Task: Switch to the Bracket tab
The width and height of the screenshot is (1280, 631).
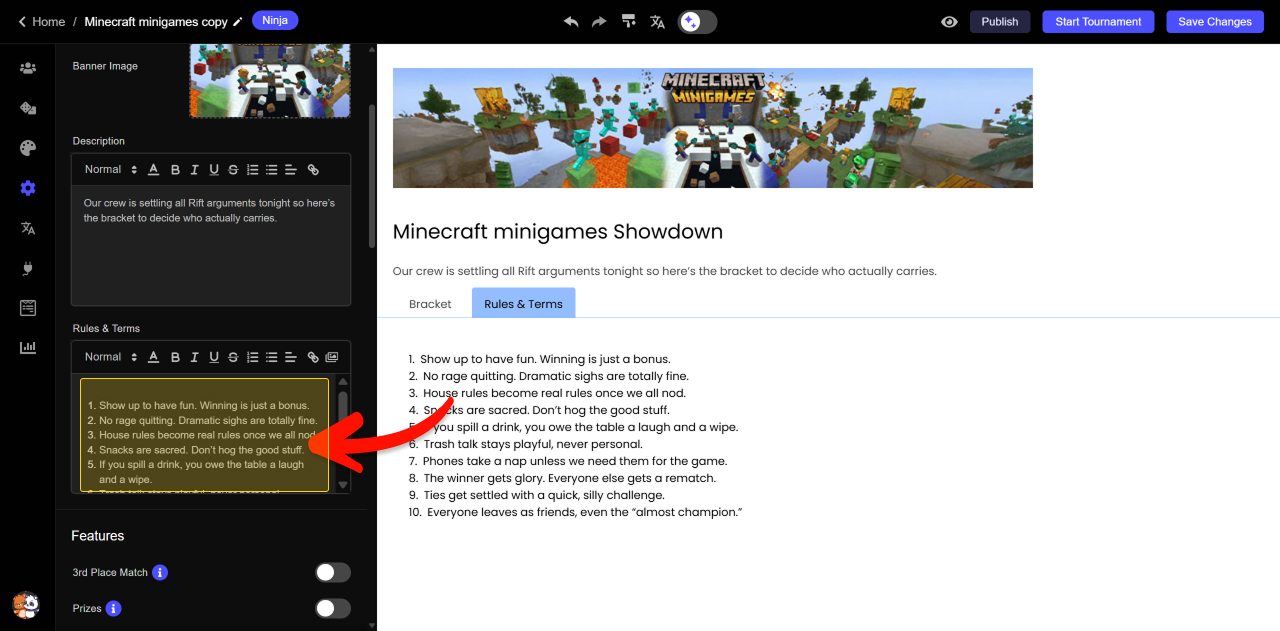Action: 430,304
